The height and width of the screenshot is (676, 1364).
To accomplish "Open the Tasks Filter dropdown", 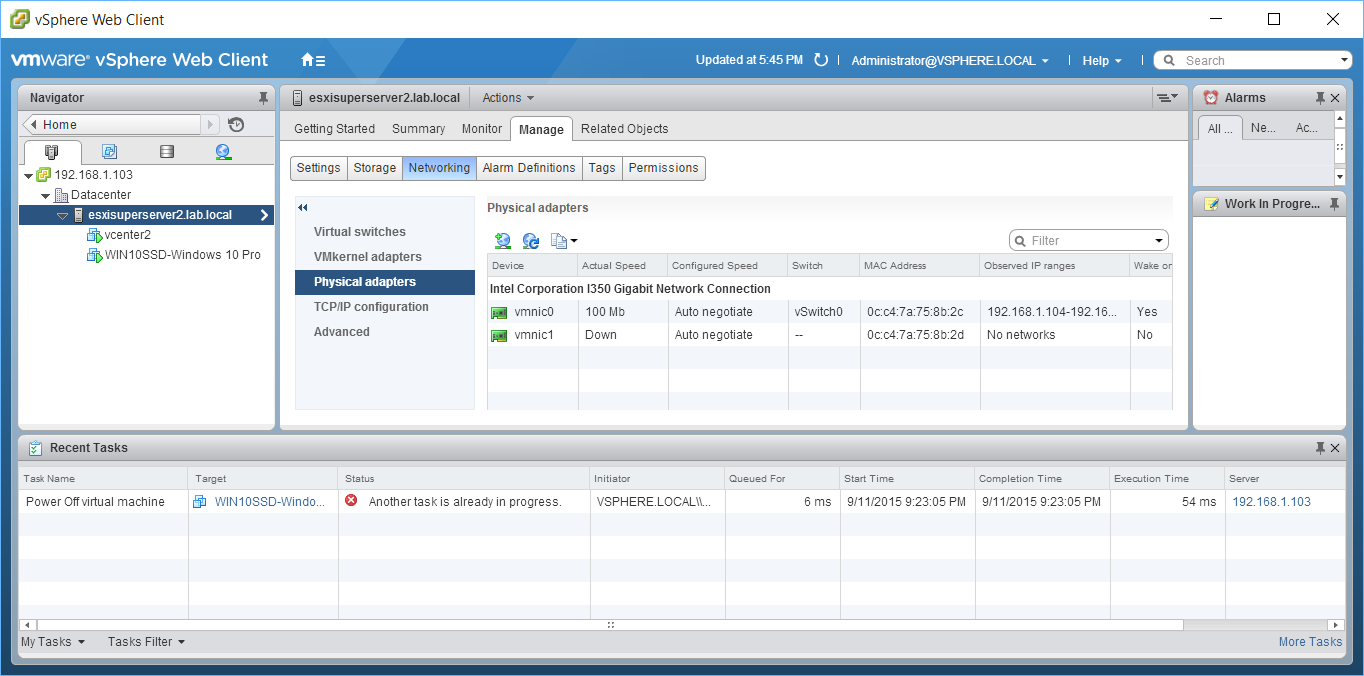I will tap(147, 642).
